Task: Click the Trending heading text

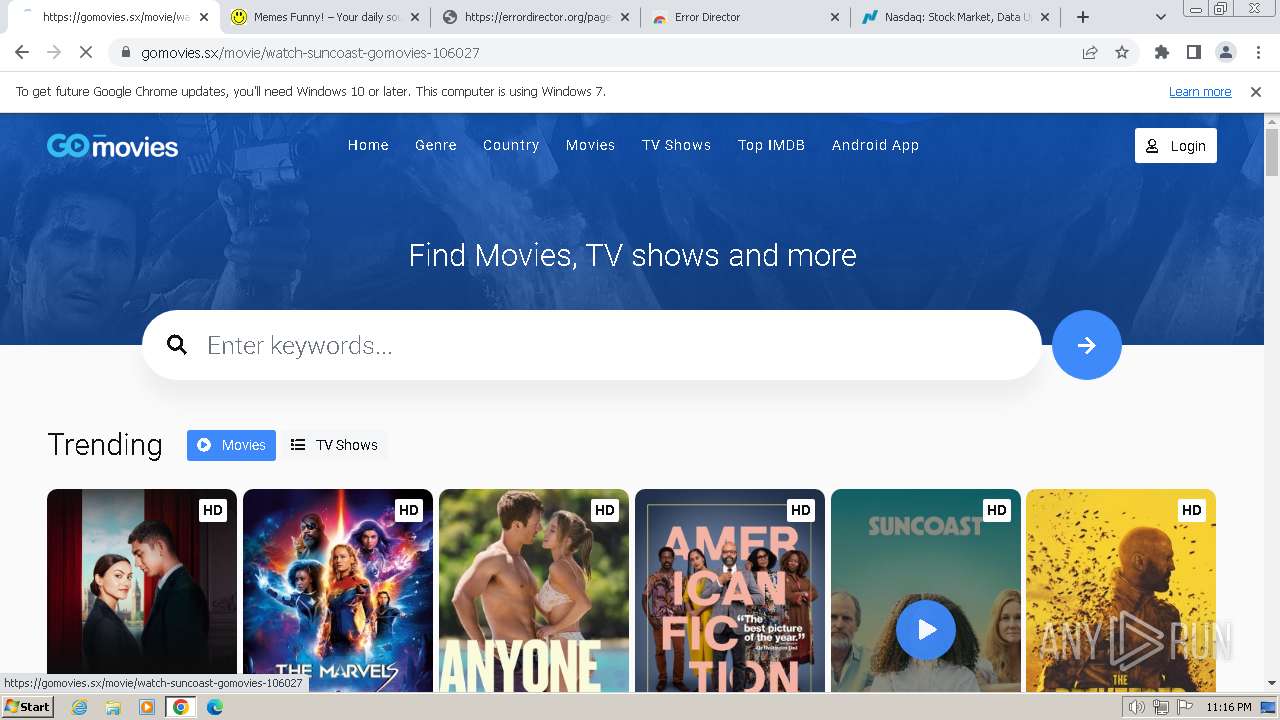Action: pos(105,445)
